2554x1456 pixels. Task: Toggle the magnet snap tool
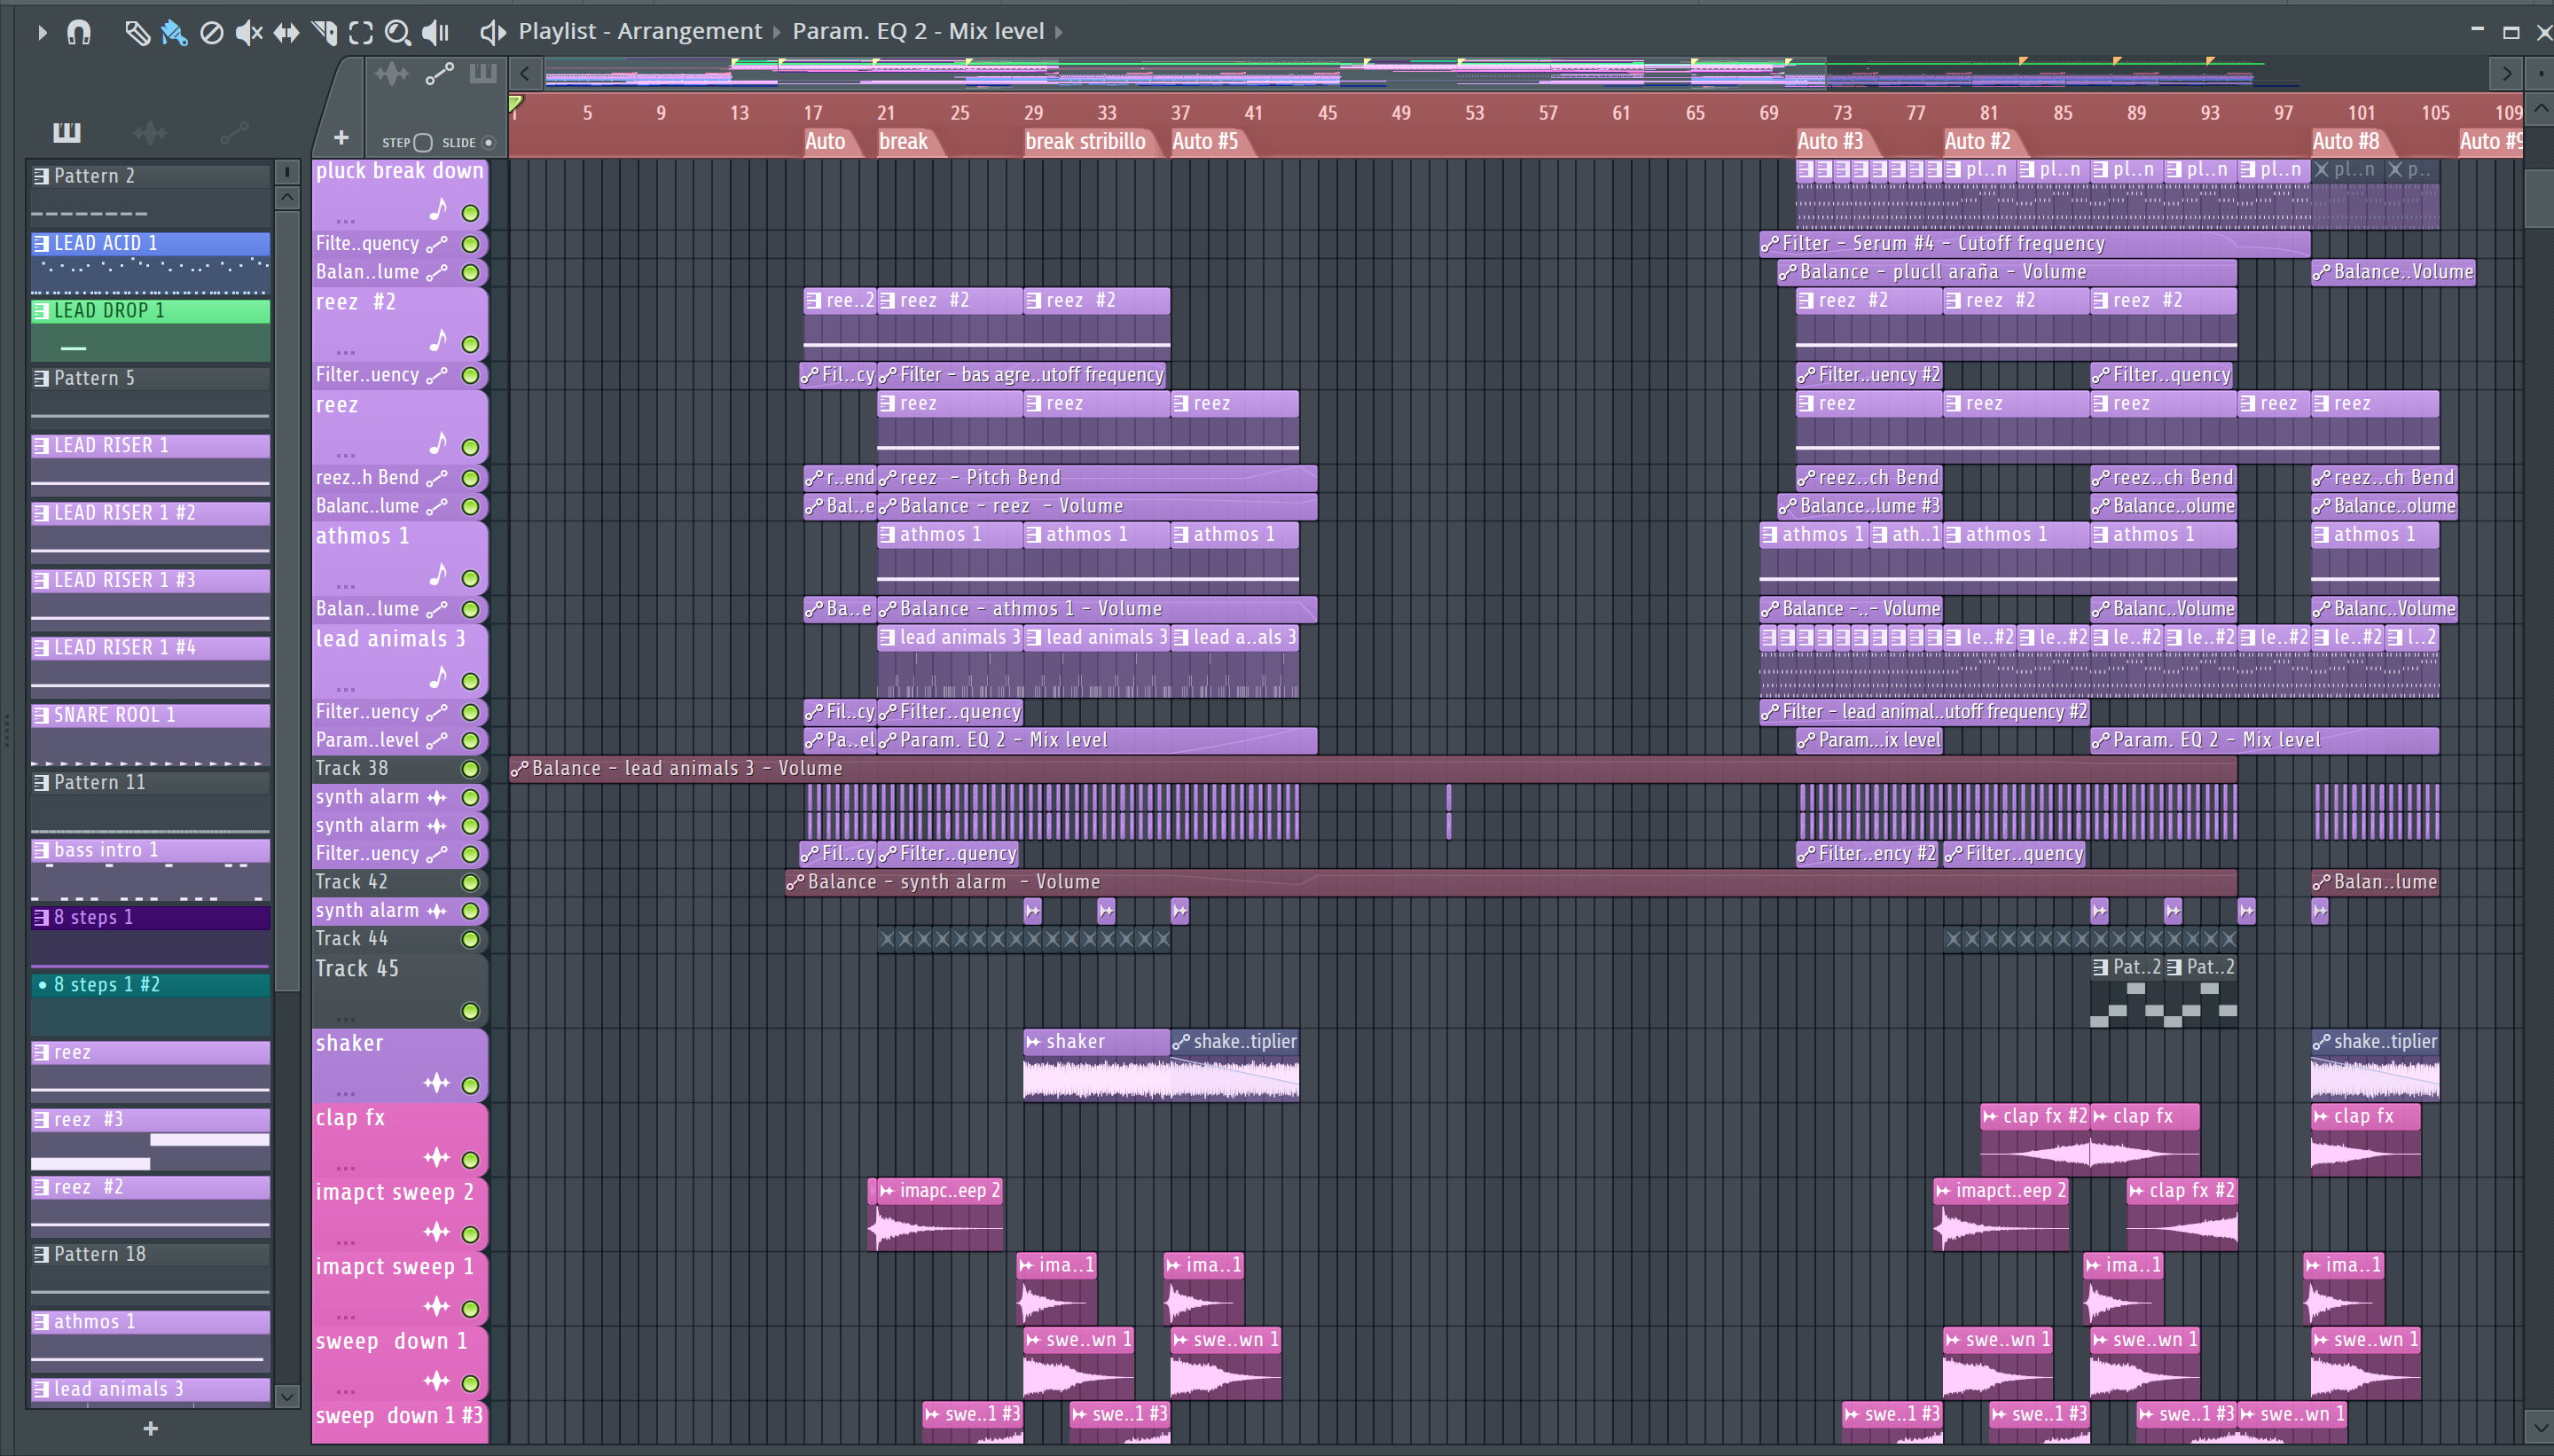point(79,33)
